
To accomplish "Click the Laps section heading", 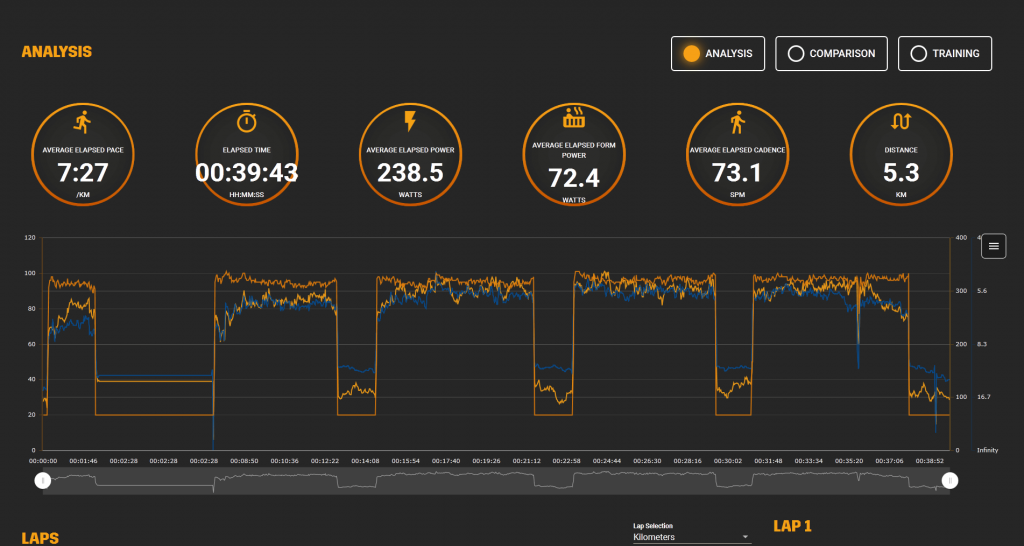I will pyautogui.click(x=40, y=538).
